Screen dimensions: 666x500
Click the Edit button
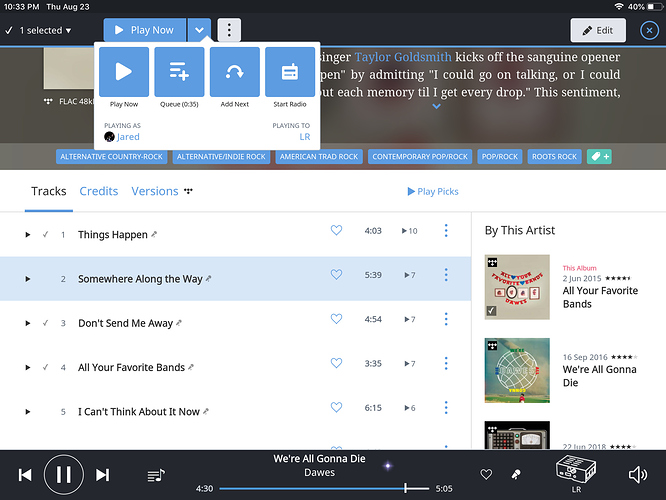598,30
